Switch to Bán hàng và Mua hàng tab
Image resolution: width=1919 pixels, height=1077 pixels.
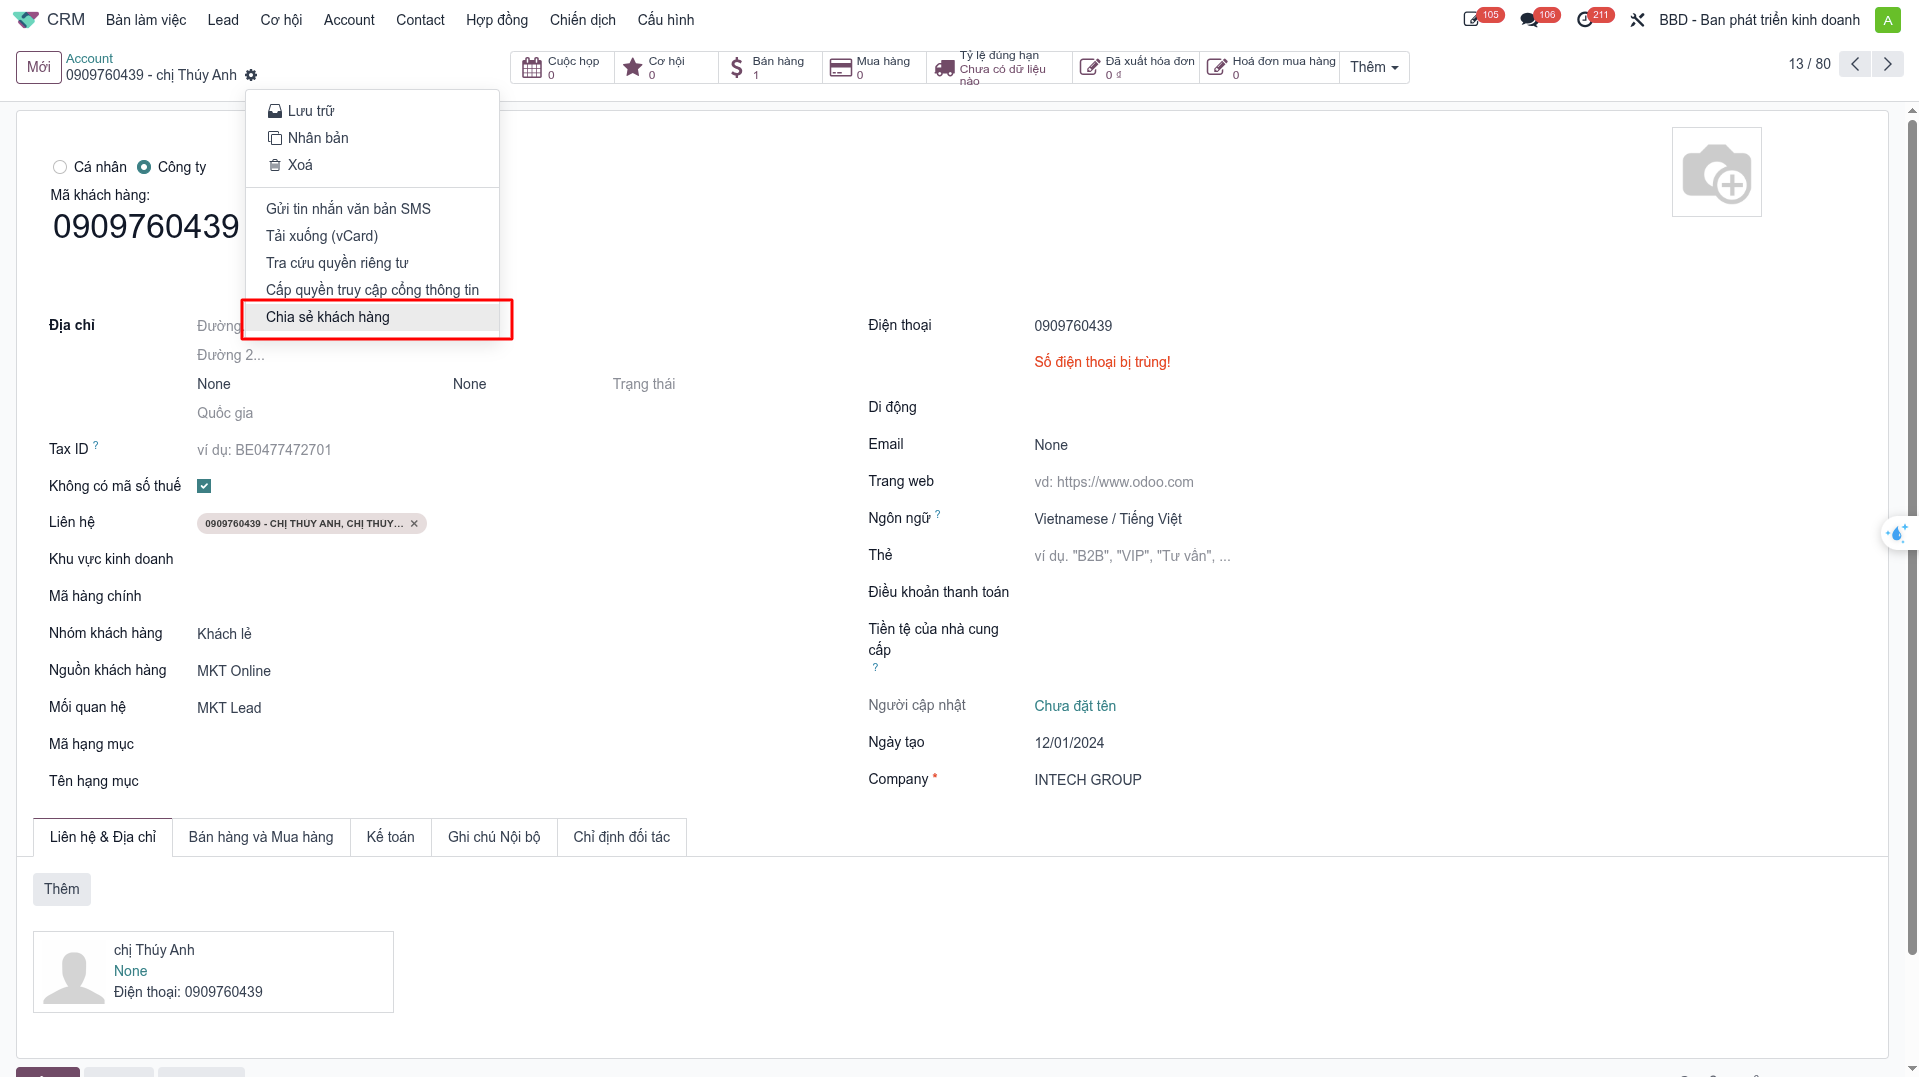pos(261,837)
